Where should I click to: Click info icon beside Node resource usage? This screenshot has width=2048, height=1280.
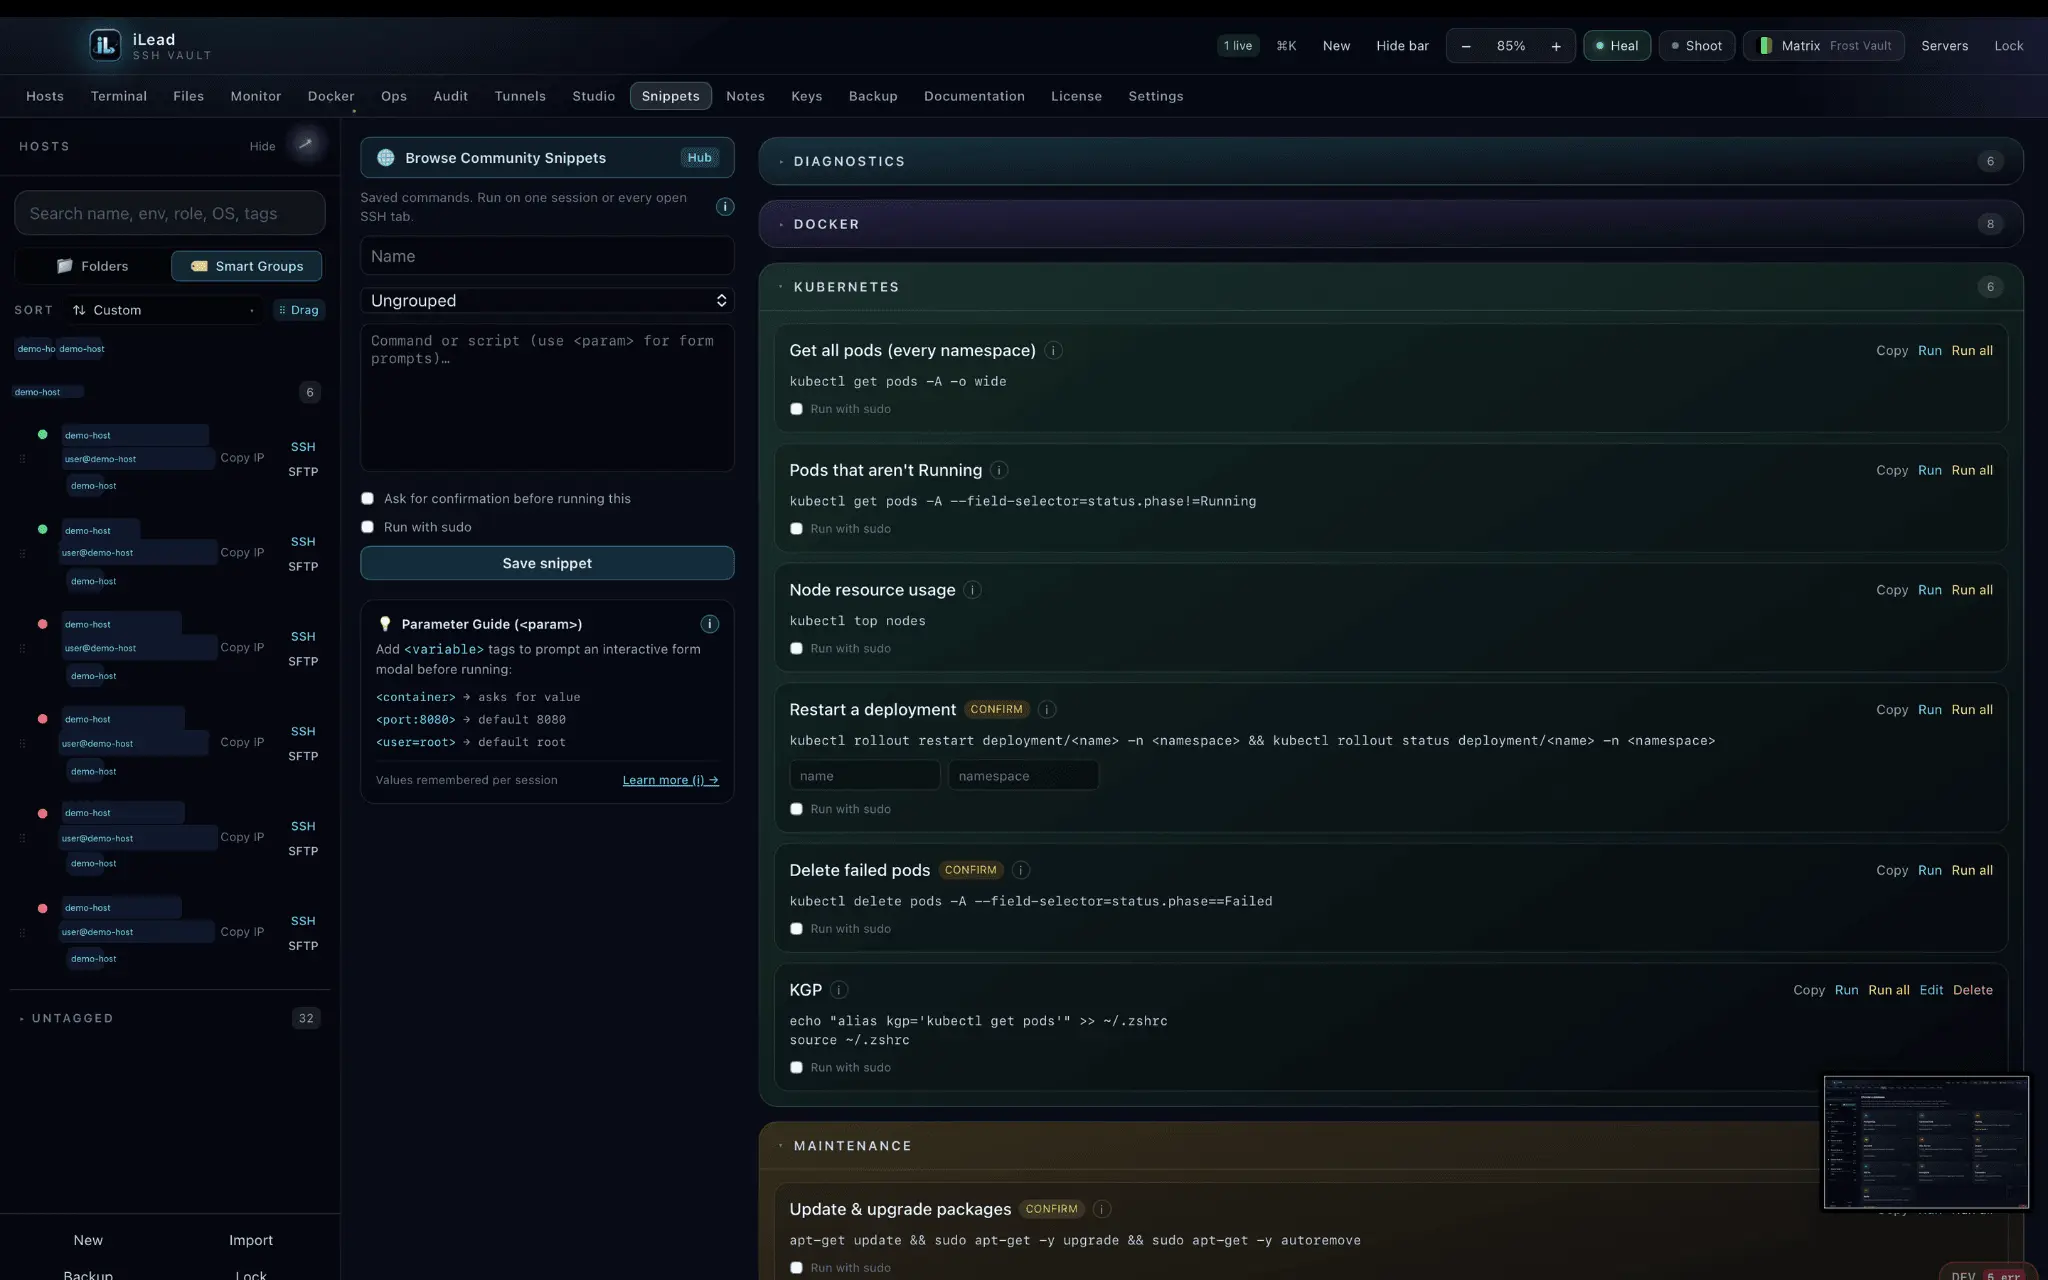click(972, 590)
